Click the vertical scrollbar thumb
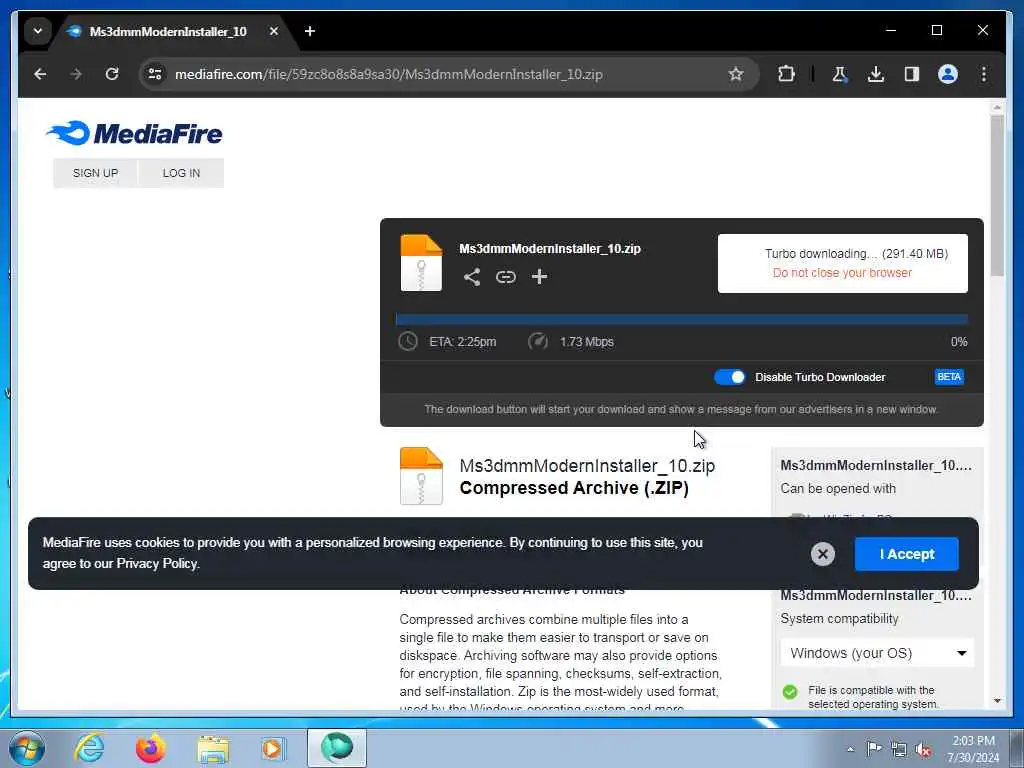The height and width of the screenshot is (768, 1024). [x=997, y=196]
